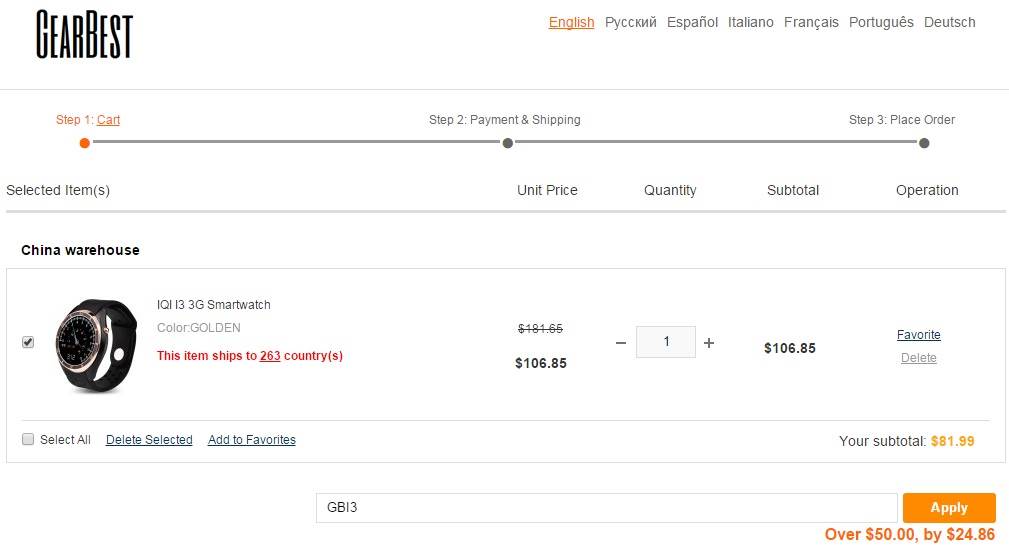Image resolution: width=1009 pixels, height=546 pixels.
Task: Decrease quantity with the minus button
Action: [621, 343]
